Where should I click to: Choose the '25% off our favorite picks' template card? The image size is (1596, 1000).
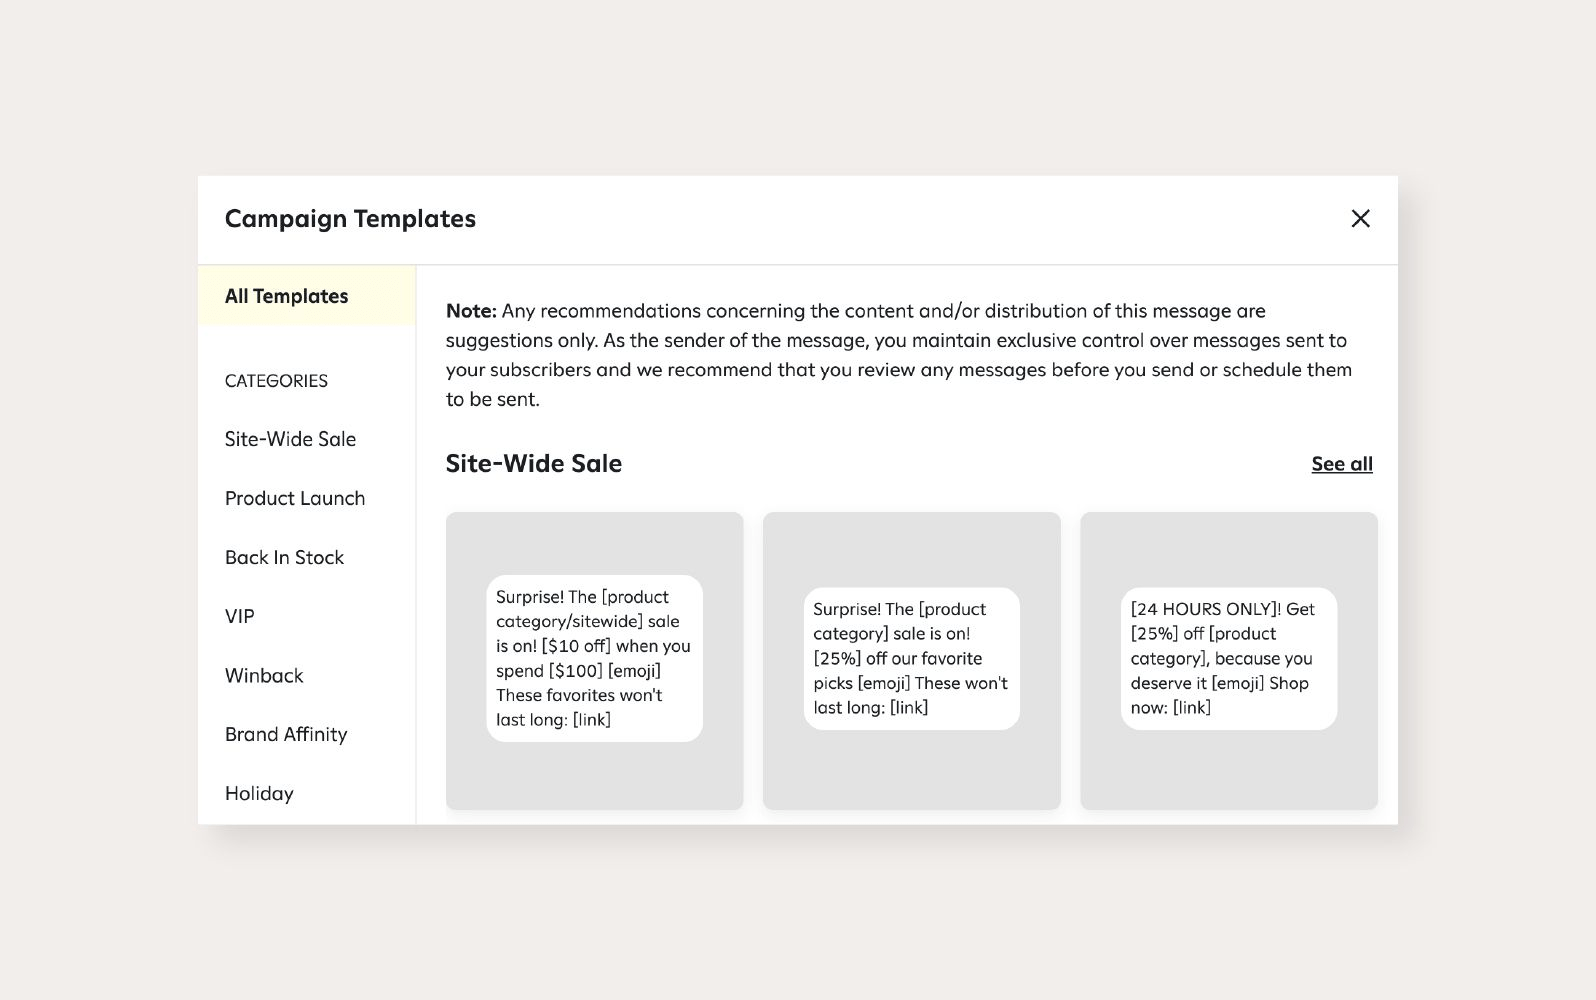(911, 780)
